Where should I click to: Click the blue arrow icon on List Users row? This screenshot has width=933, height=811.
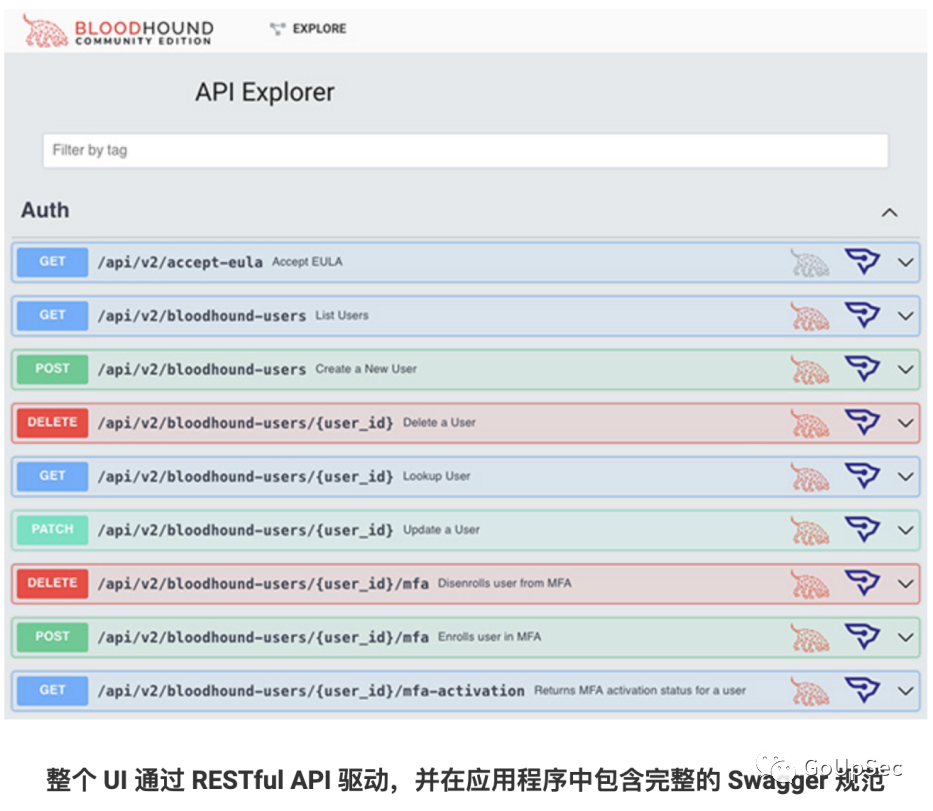(x=863, y=315)
